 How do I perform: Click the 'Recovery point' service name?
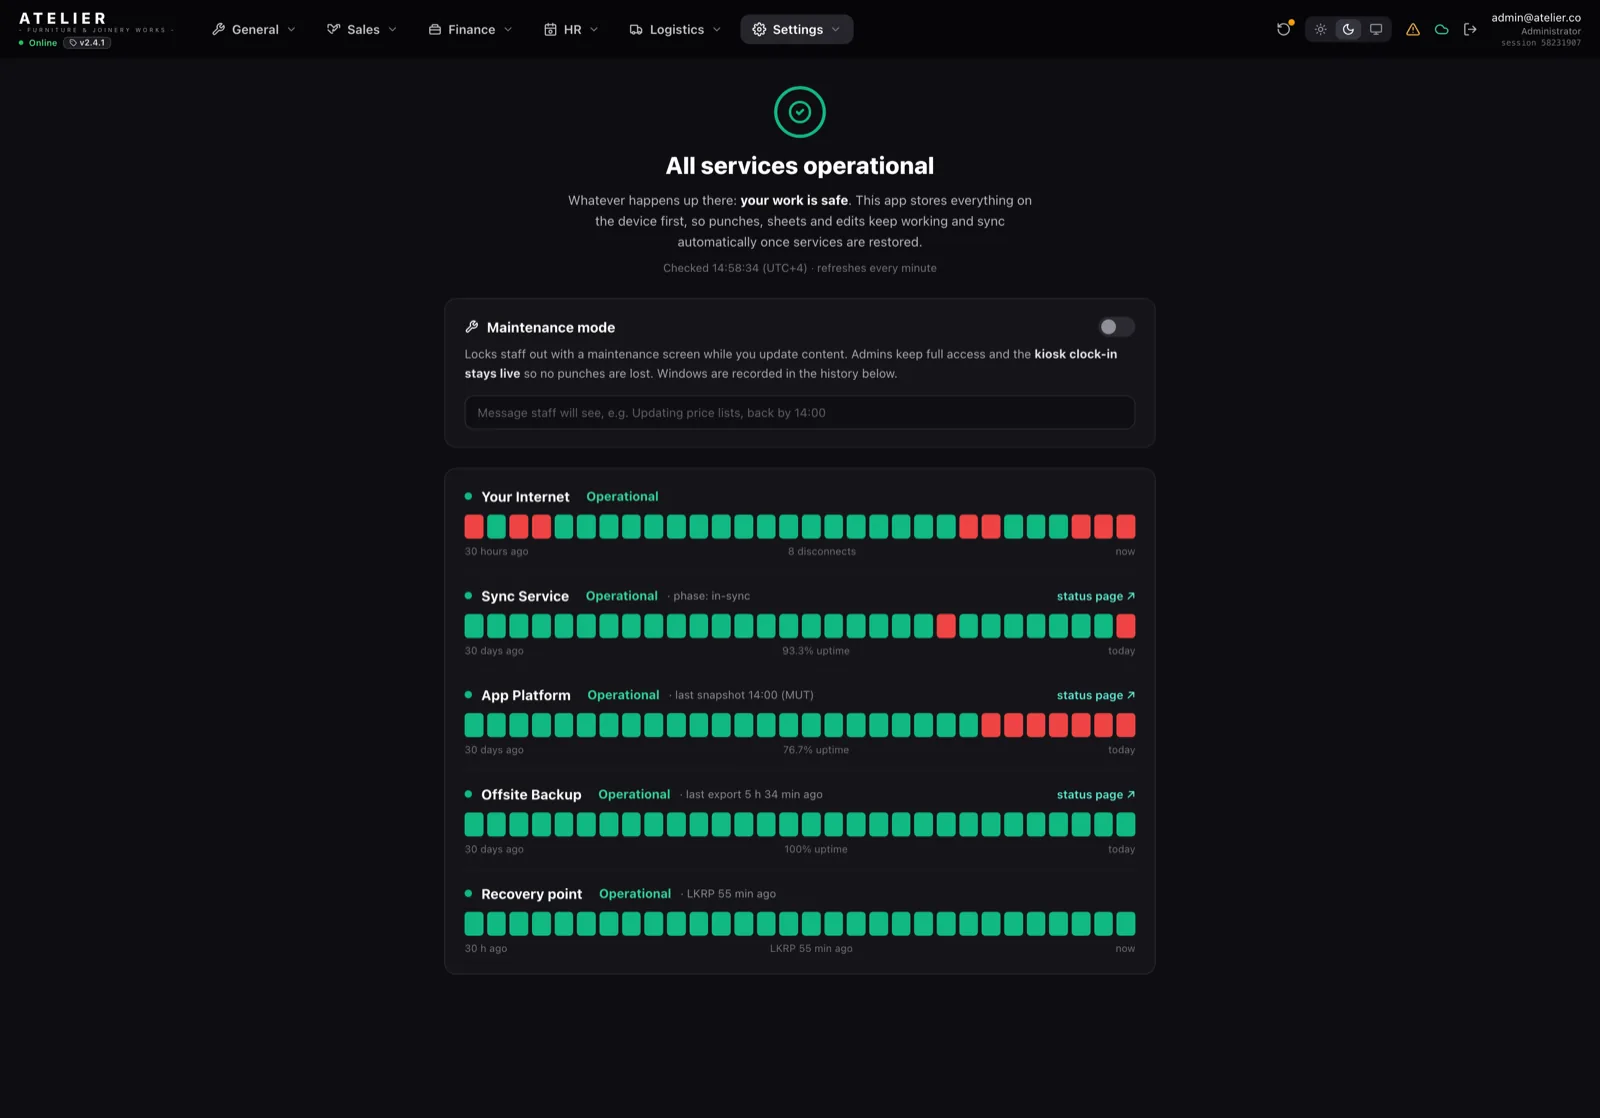tap(531, 894)
